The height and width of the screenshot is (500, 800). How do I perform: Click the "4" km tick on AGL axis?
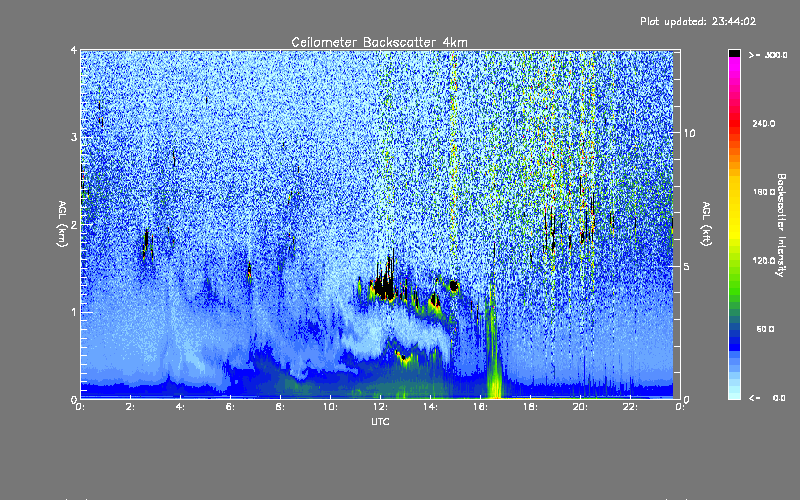coord(74,50)
